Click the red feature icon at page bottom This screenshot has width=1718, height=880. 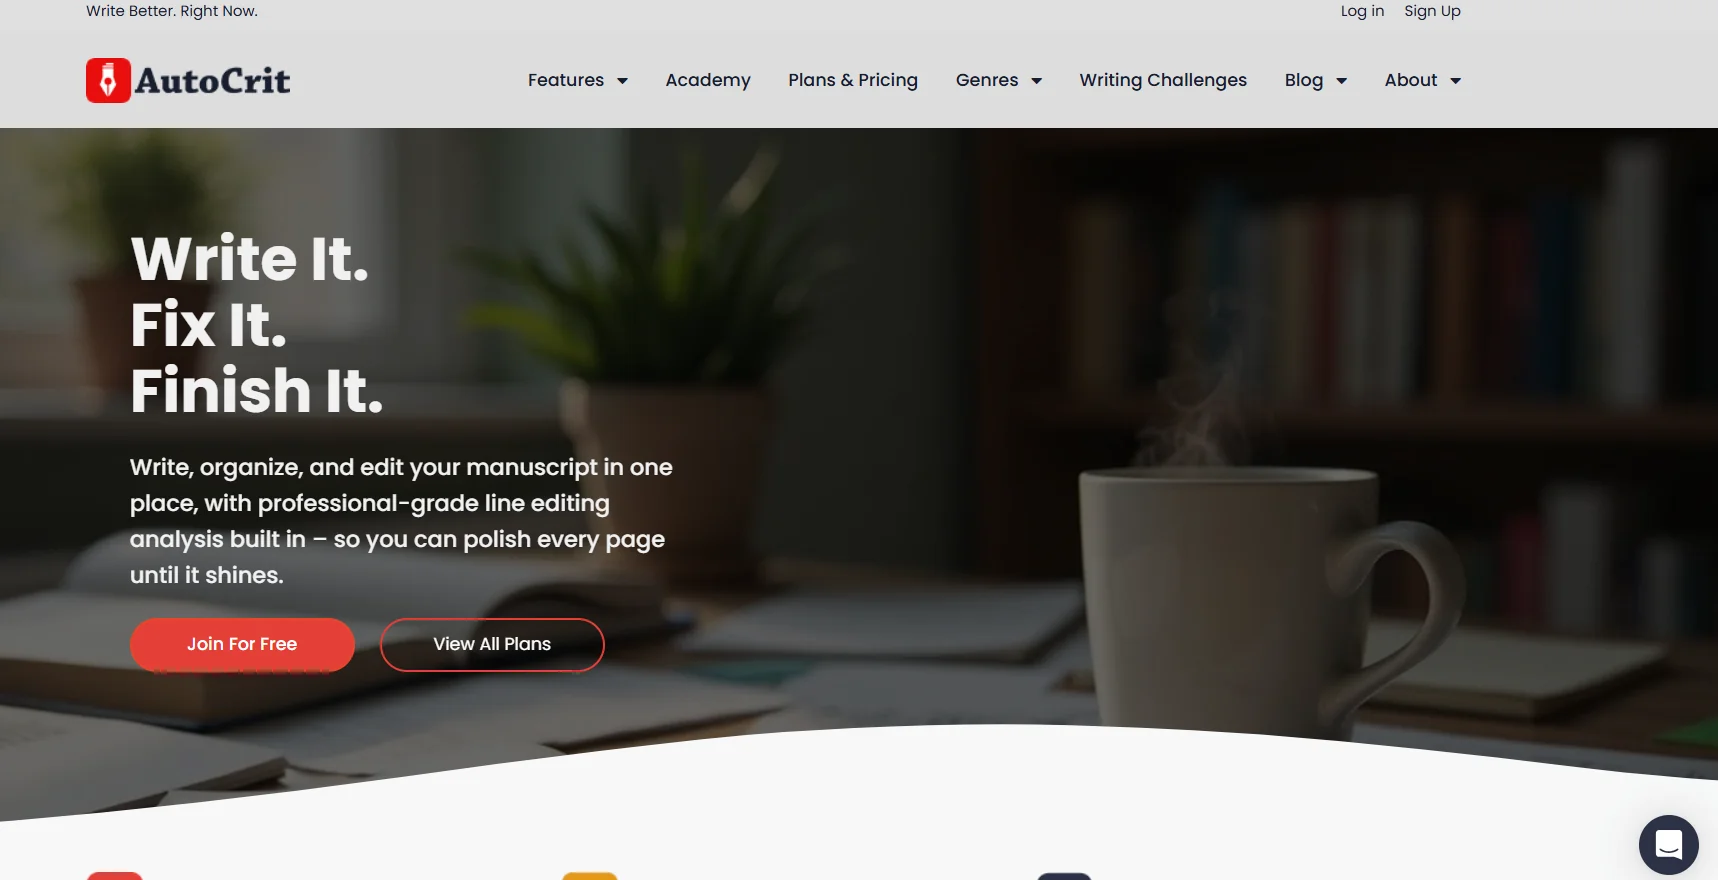(115, 876)
